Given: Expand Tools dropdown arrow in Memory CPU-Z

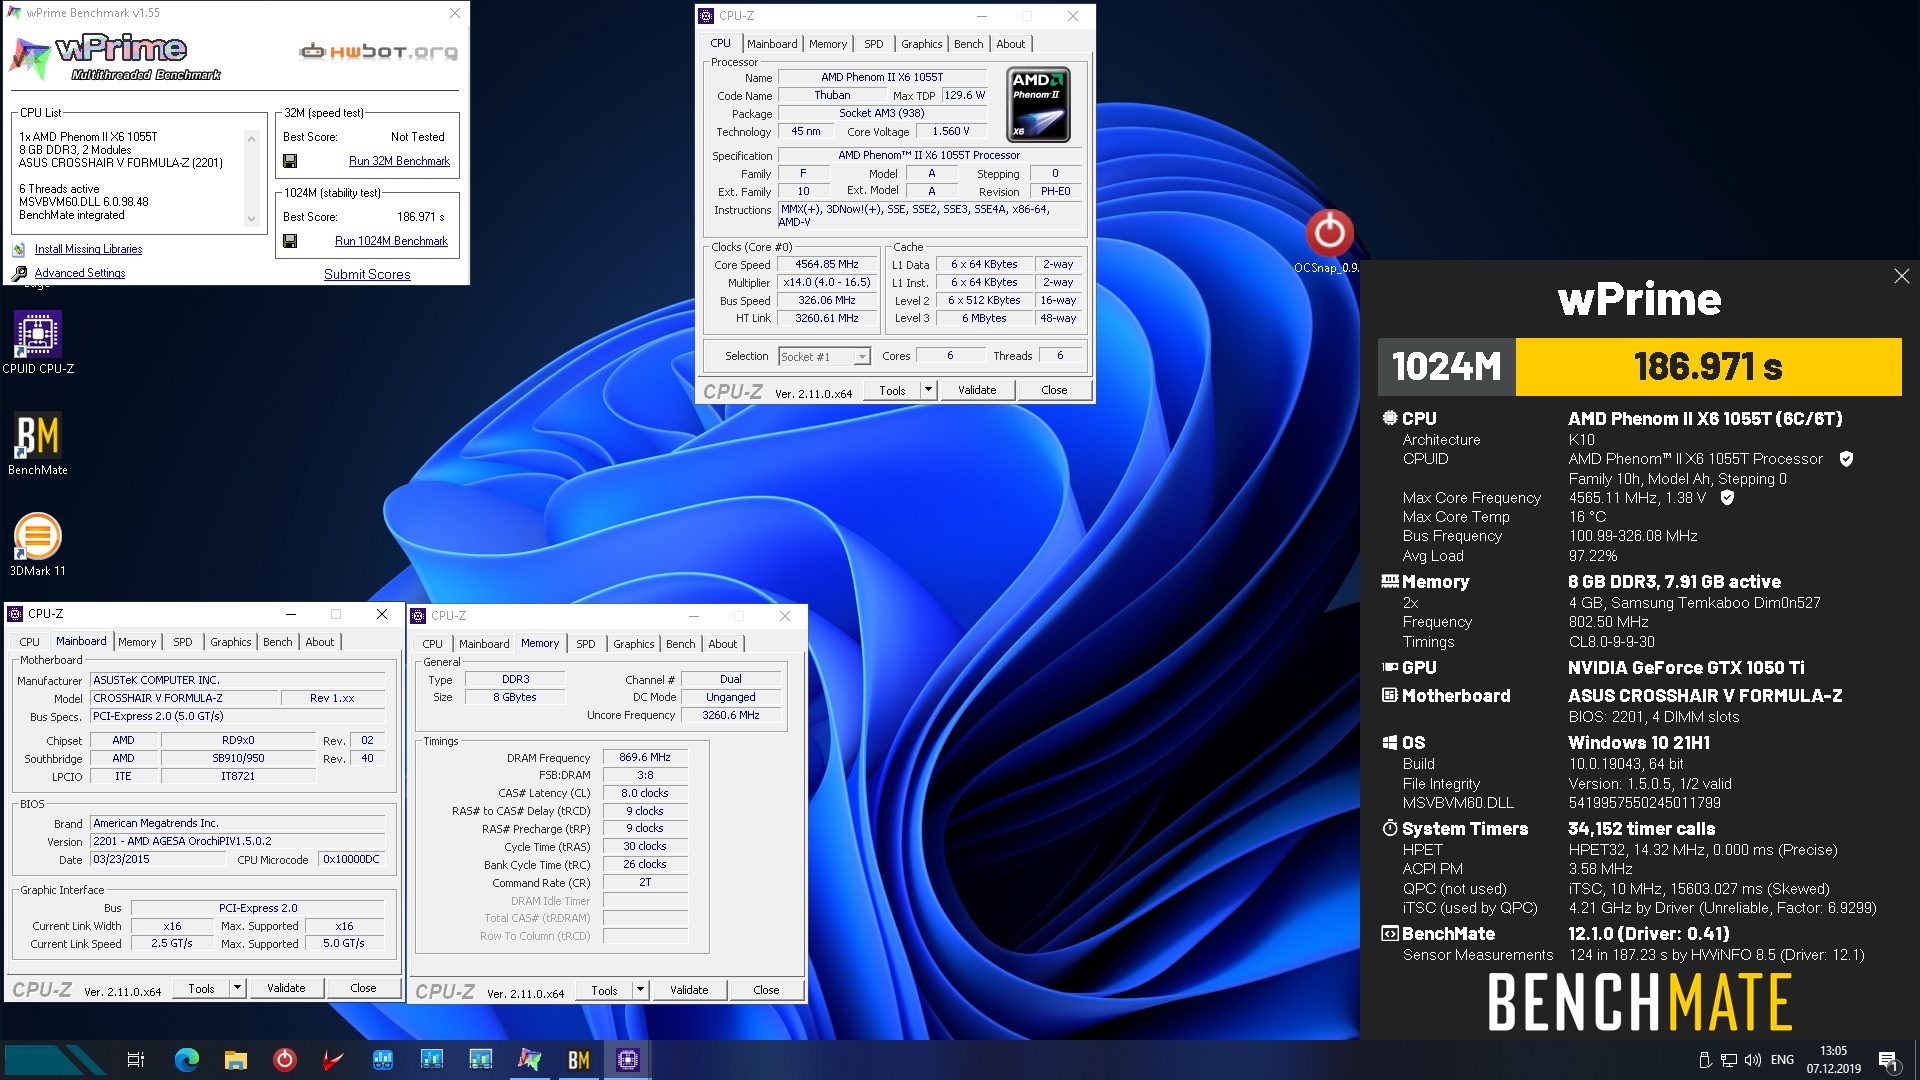Looking at the screenshot, I should pyautogui.click(x=640, y=990).
